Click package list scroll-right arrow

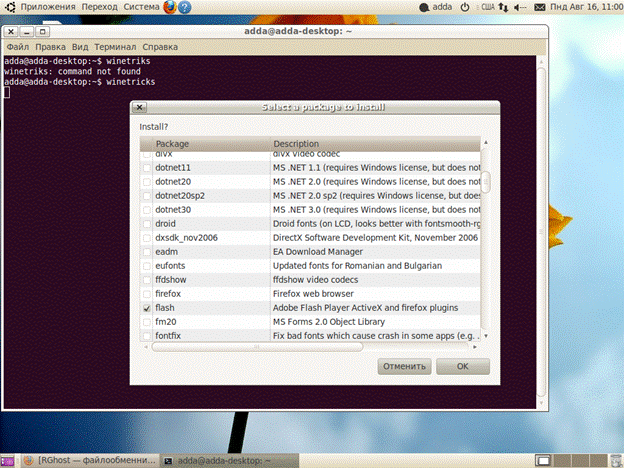[x=475, y=347]
